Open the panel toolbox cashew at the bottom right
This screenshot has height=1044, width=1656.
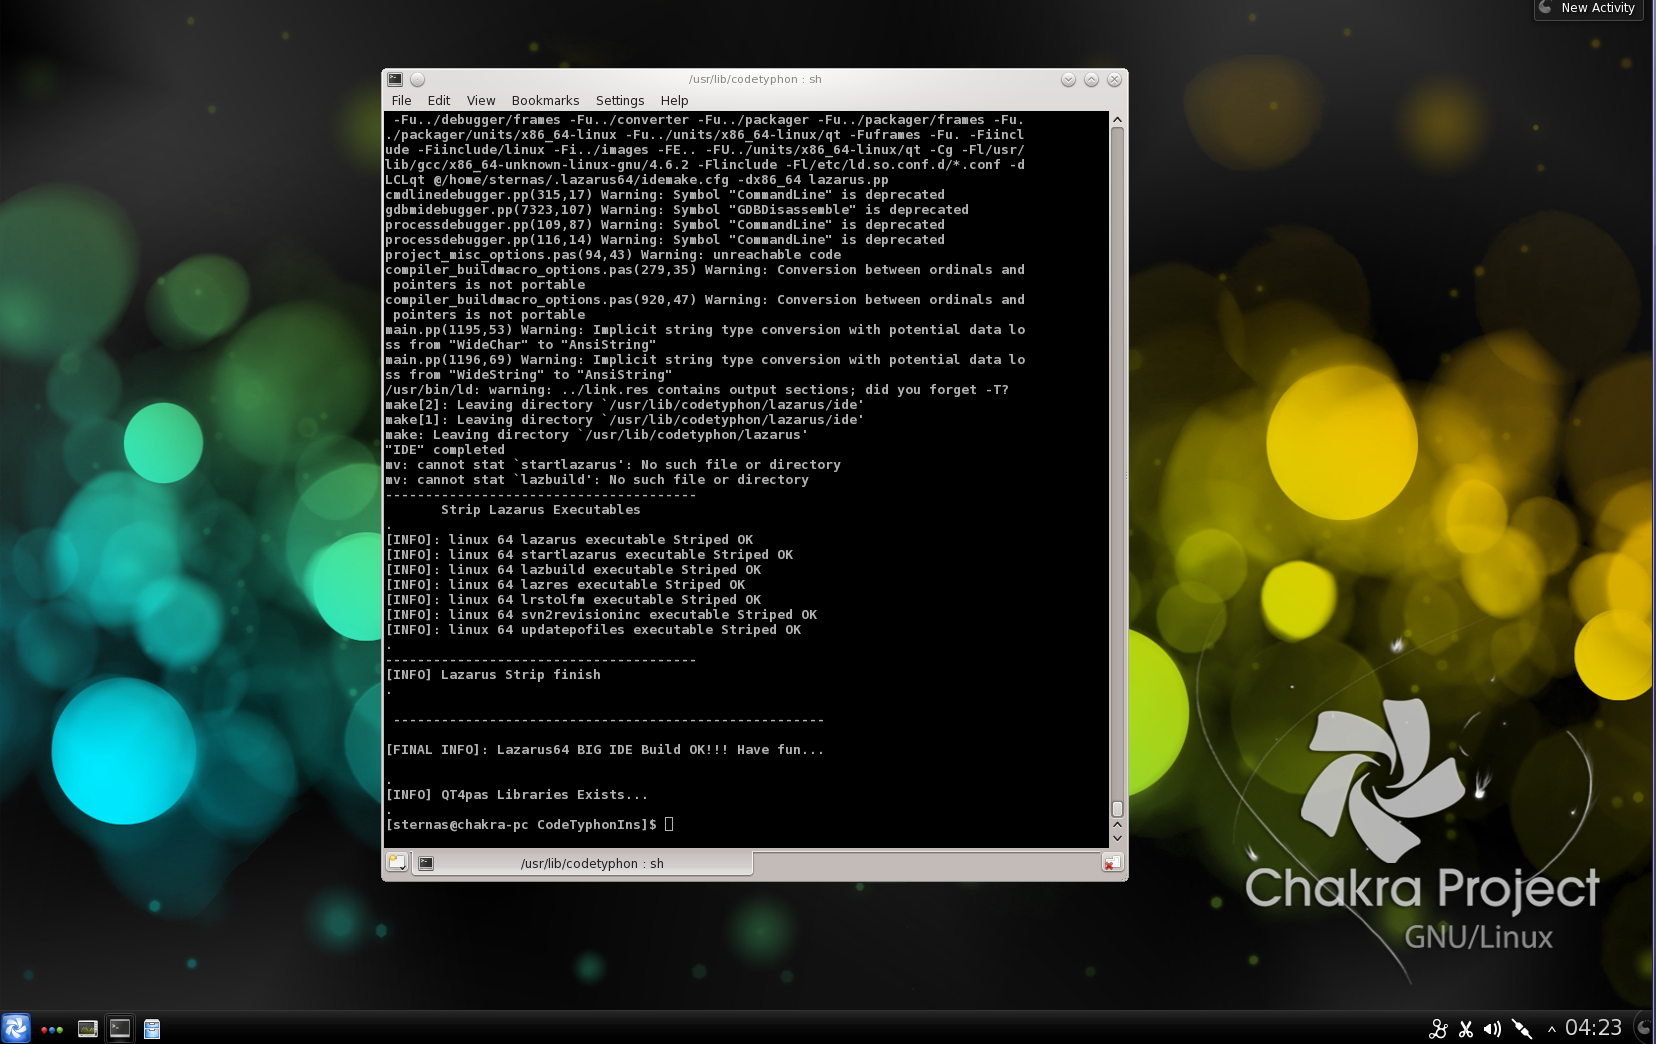pos(1644,1028)
